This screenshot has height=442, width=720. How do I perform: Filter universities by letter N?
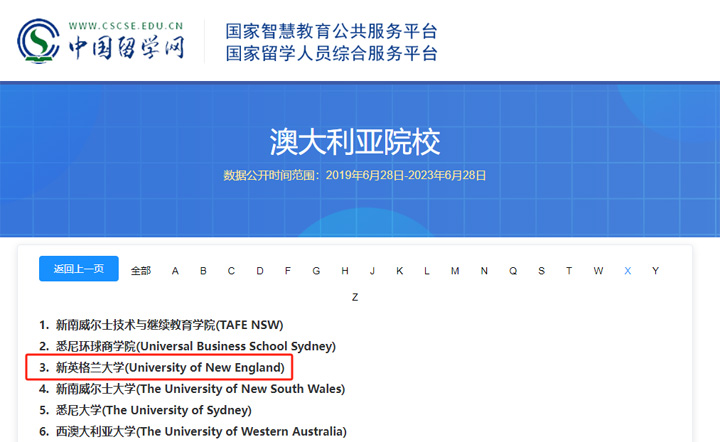[x=484, y=271]
